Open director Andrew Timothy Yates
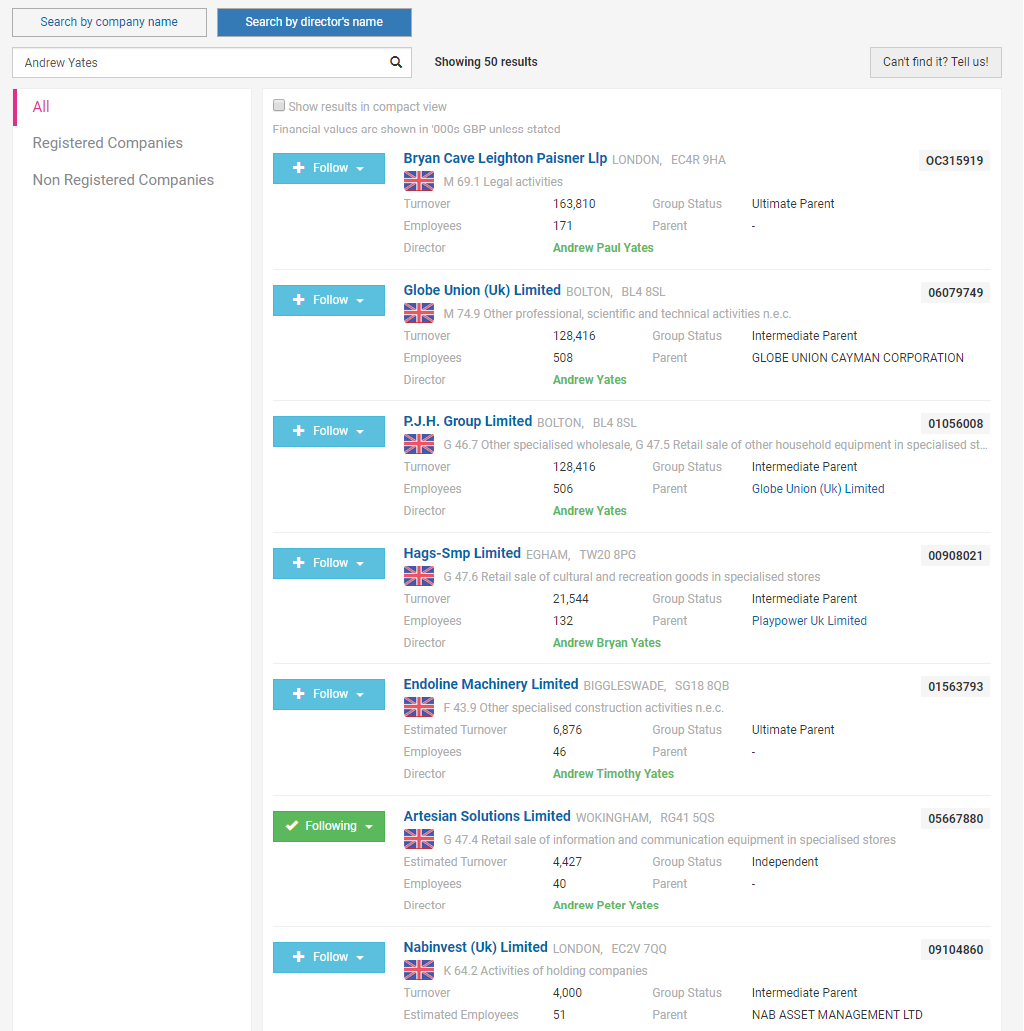This screenshot has height=1031, width=1024. [x=614, y=774]
